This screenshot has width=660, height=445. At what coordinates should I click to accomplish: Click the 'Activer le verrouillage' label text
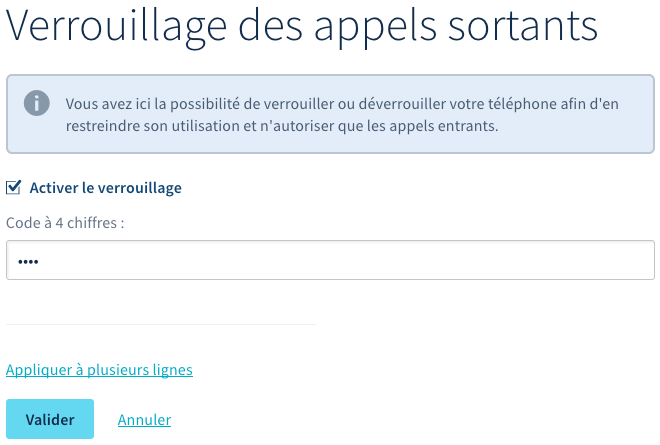click(105, 188)
